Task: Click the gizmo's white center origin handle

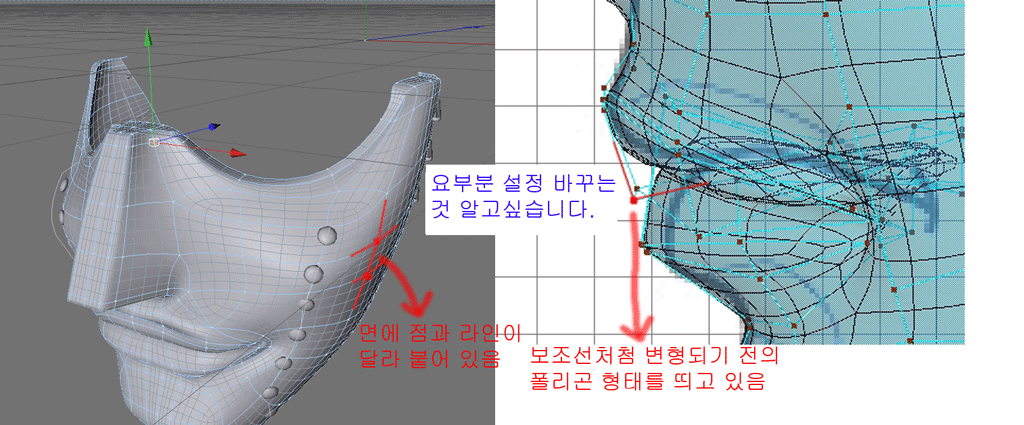Action: 153,141
